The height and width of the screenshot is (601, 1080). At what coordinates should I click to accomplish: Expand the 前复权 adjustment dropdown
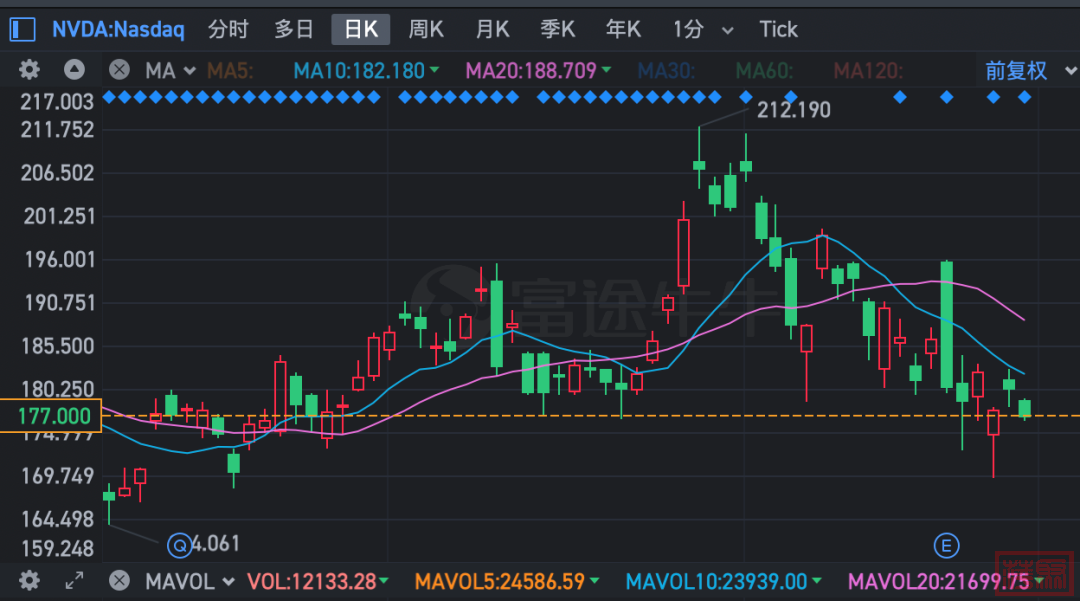click(1026, 71)
